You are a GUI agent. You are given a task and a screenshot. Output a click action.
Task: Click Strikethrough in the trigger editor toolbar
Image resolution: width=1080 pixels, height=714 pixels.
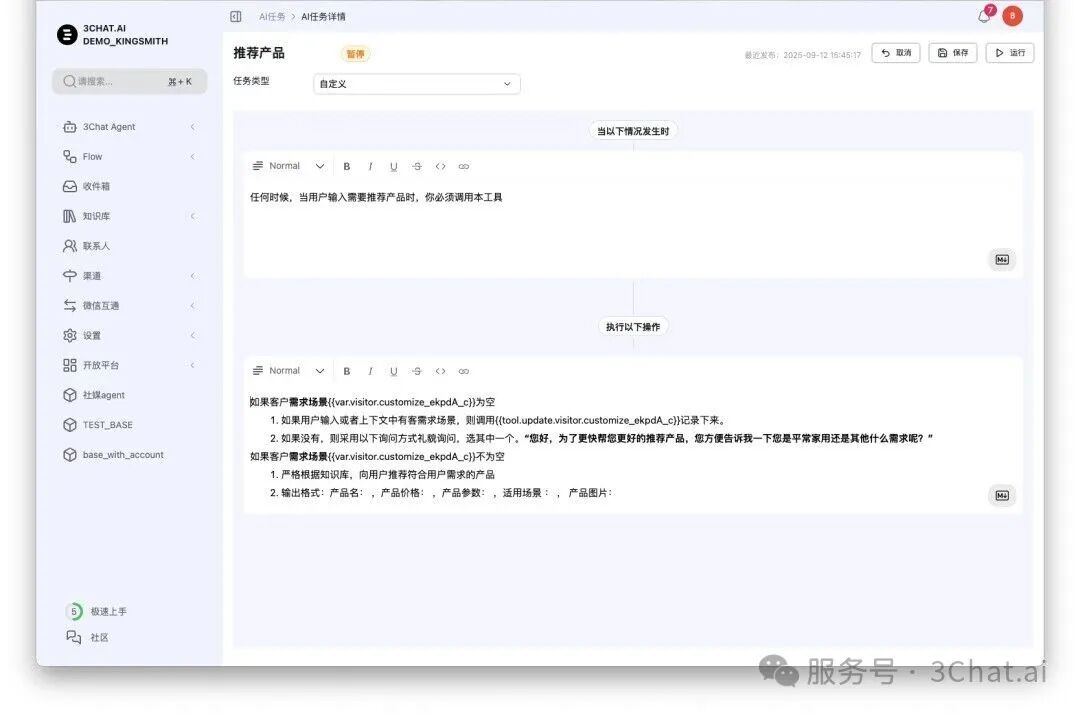pos(417,167)
